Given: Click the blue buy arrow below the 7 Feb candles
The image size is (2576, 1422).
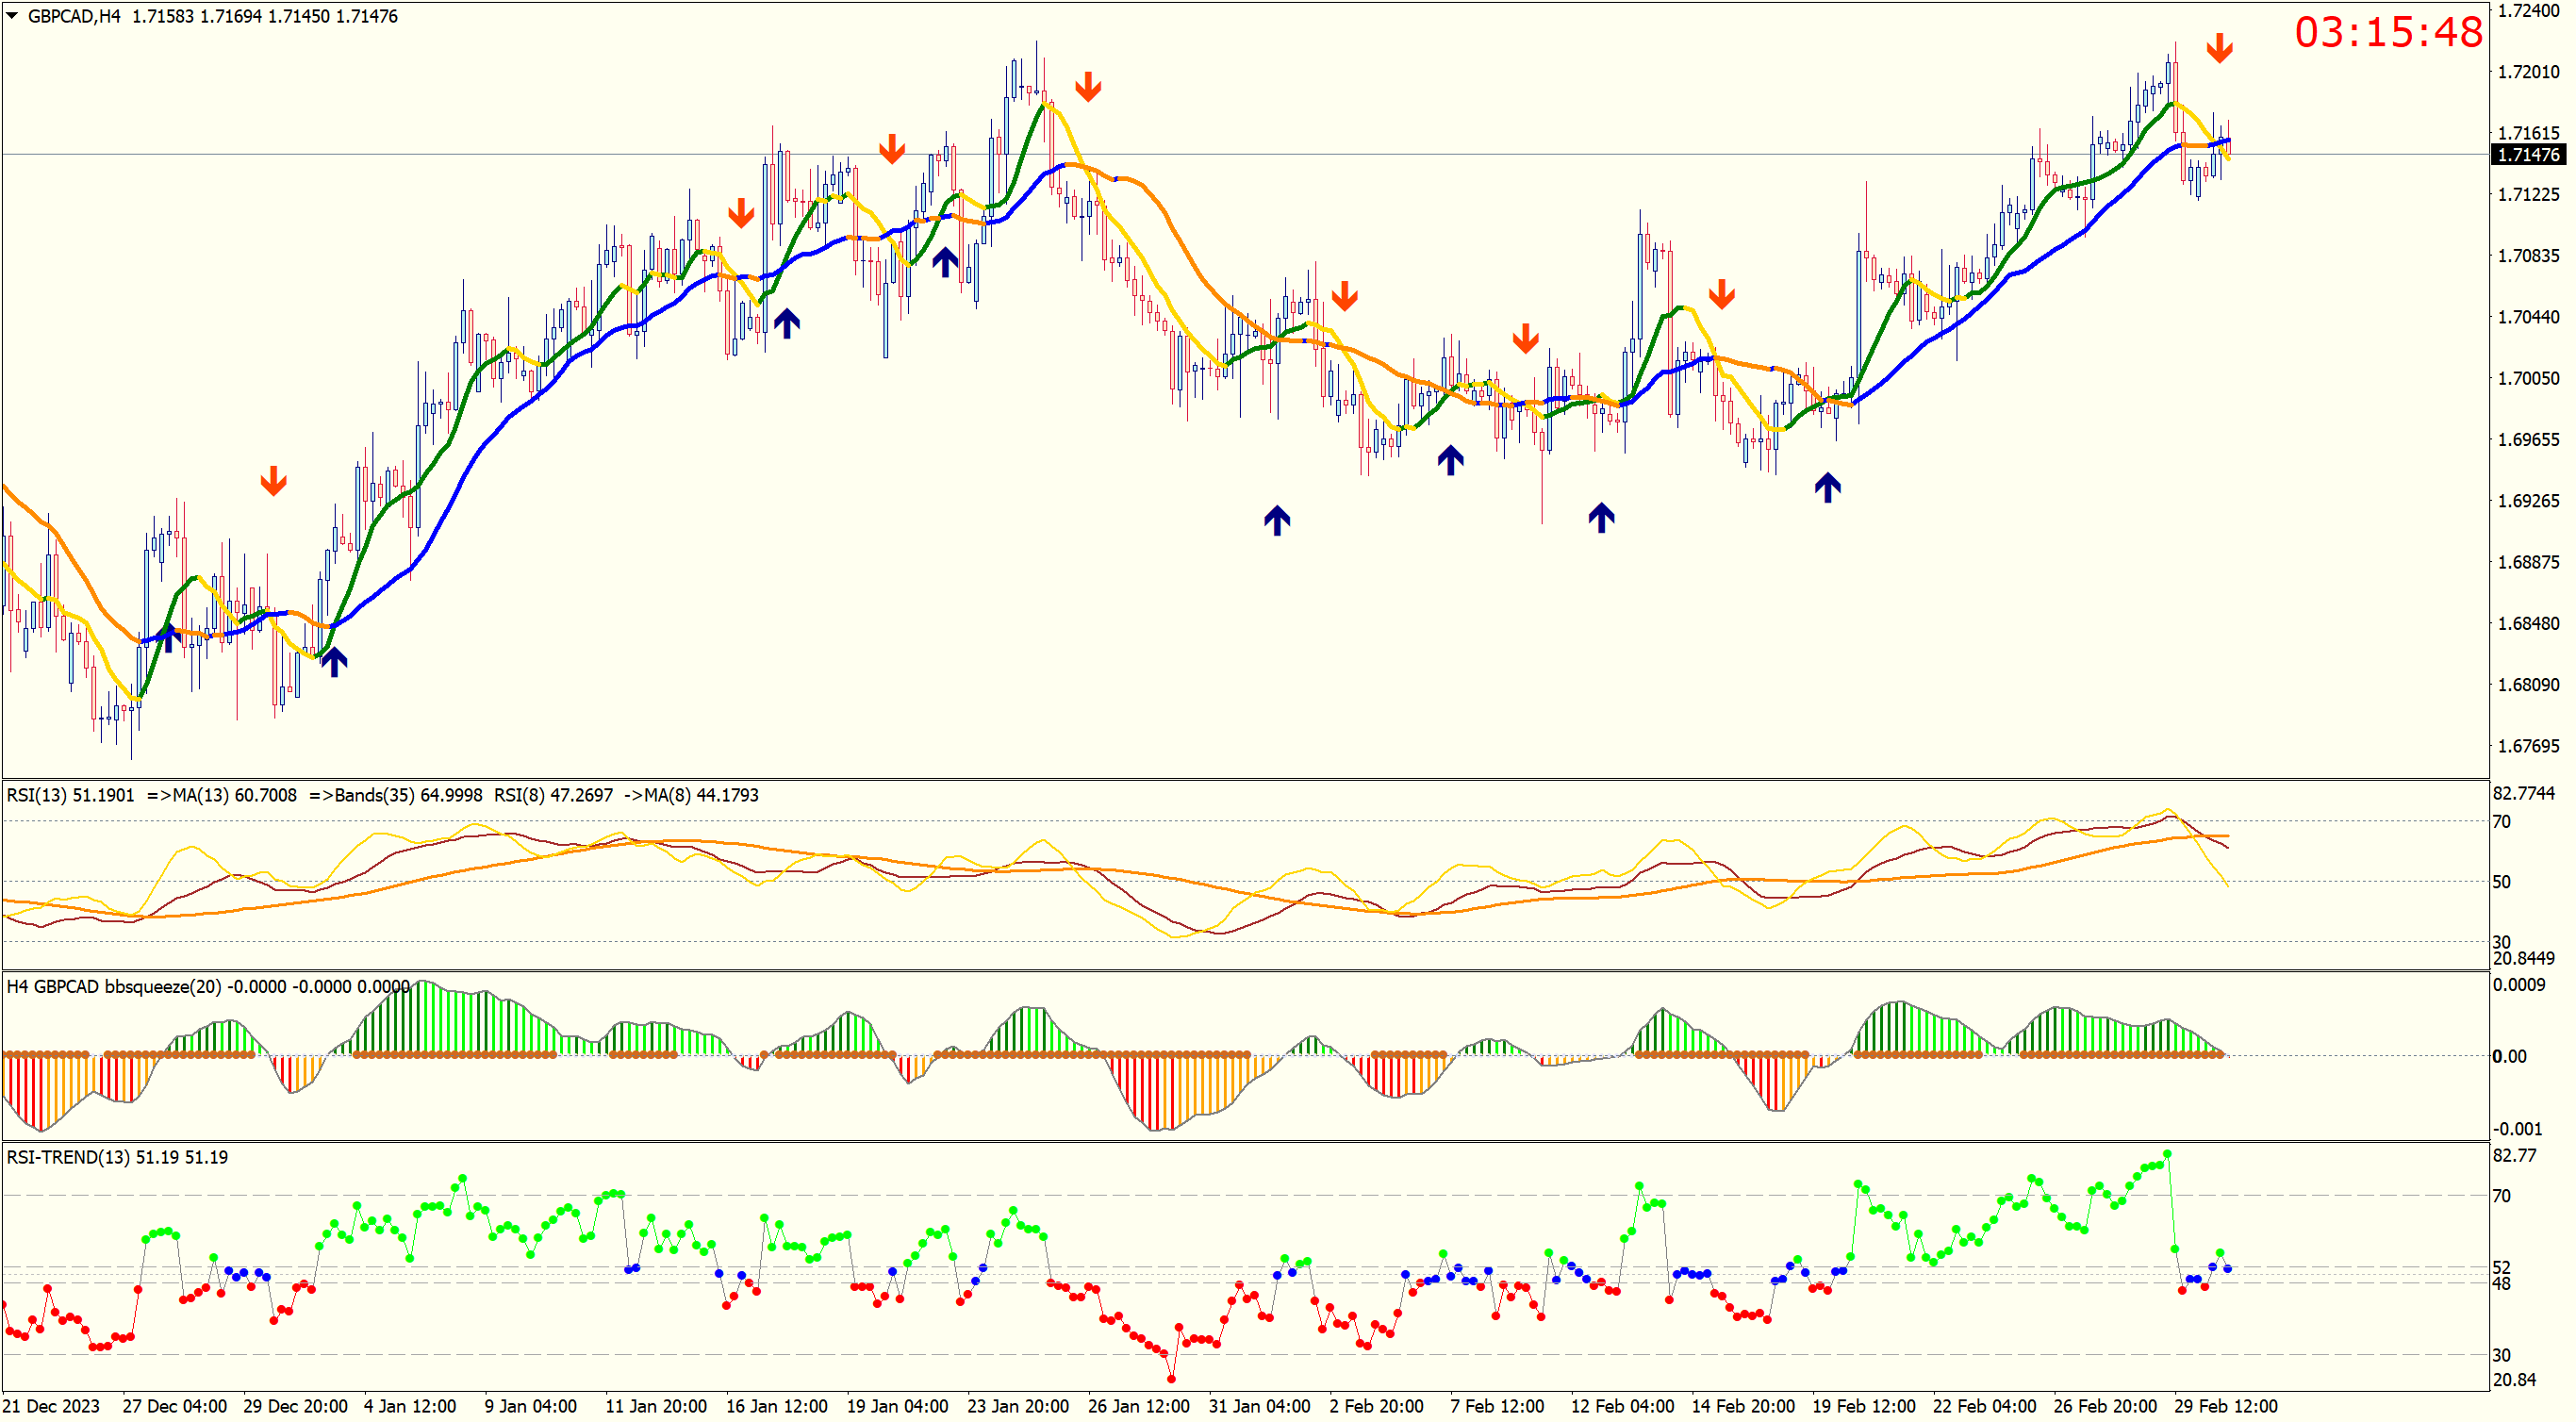Looking at the screenshot, I should point(1450,460).
